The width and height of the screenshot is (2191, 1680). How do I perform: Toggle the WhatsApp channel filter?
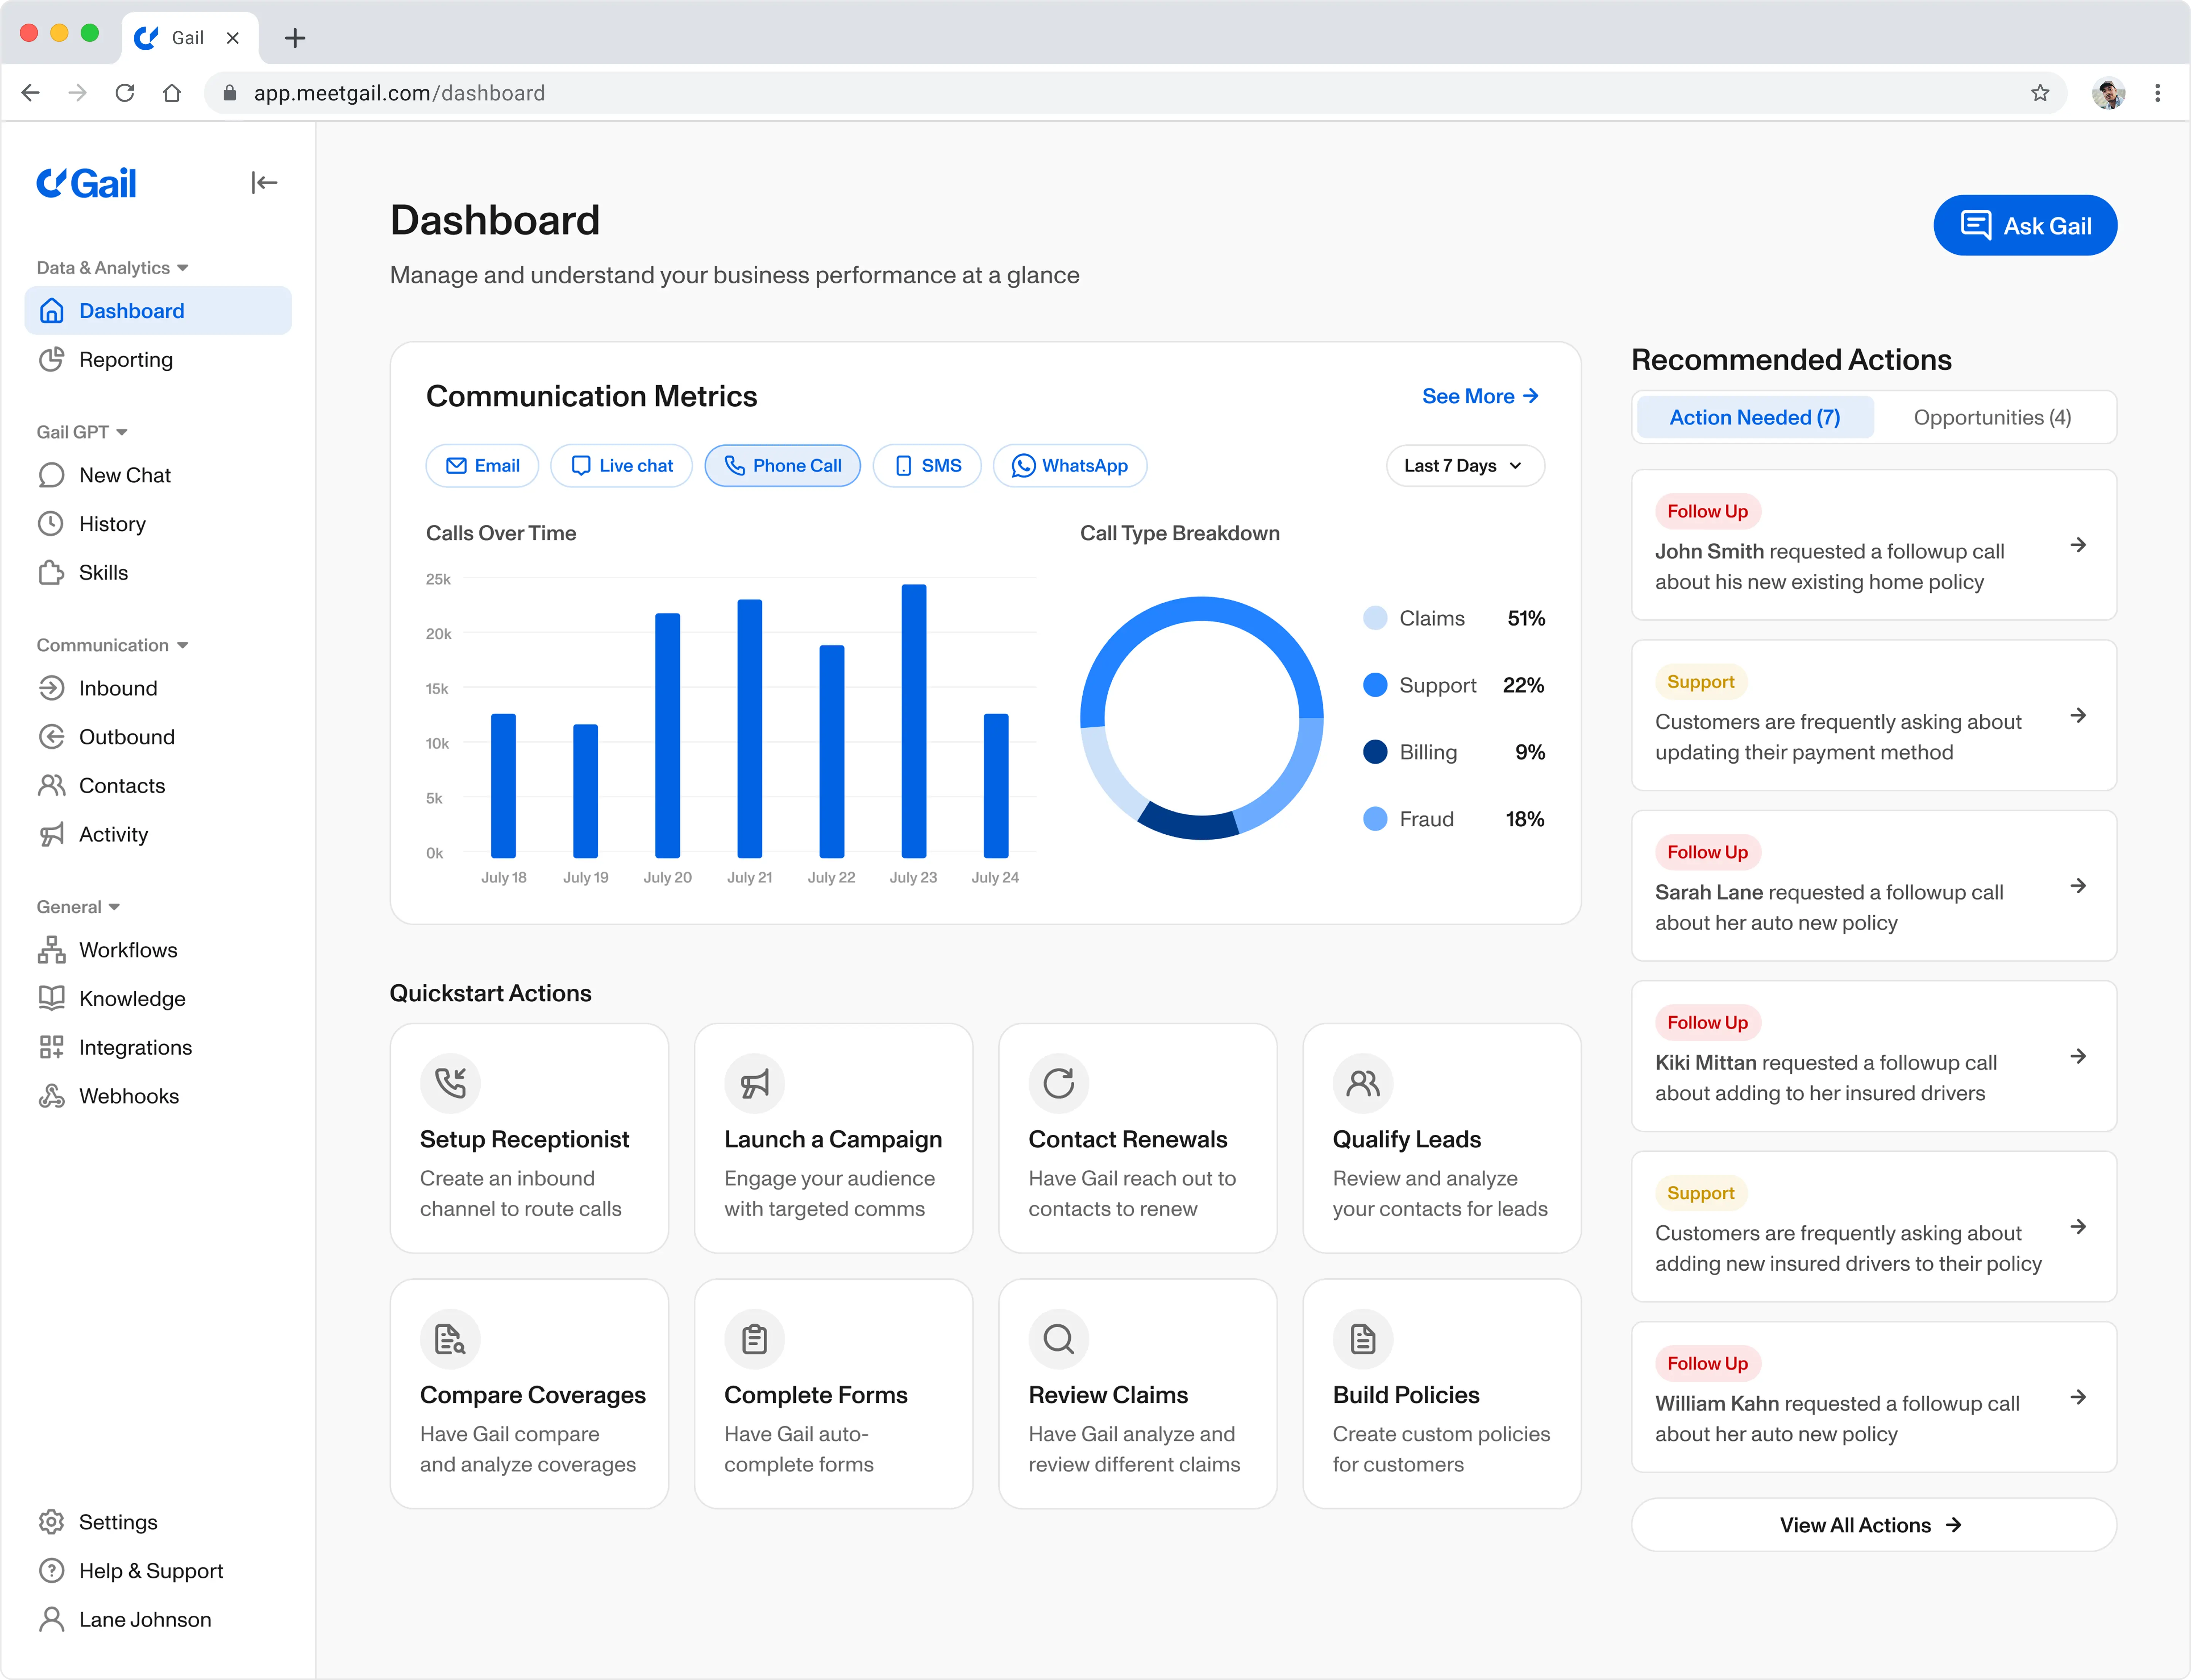click(x=1070, y=466)
